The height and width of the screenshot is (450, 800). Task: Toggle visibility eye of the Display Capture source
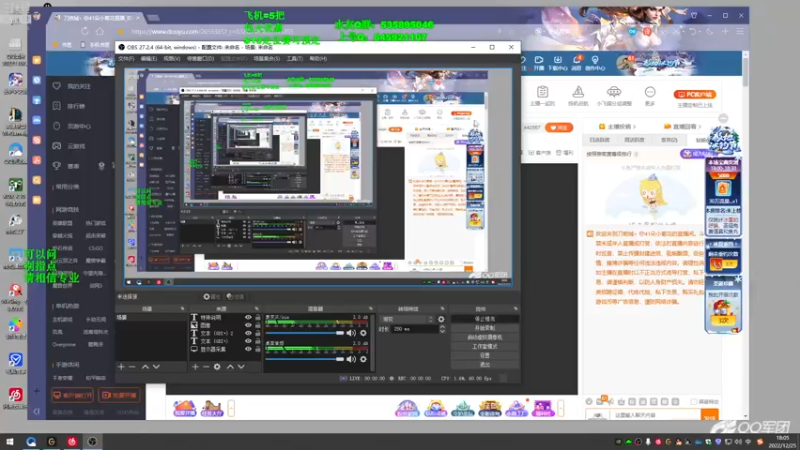248,349
